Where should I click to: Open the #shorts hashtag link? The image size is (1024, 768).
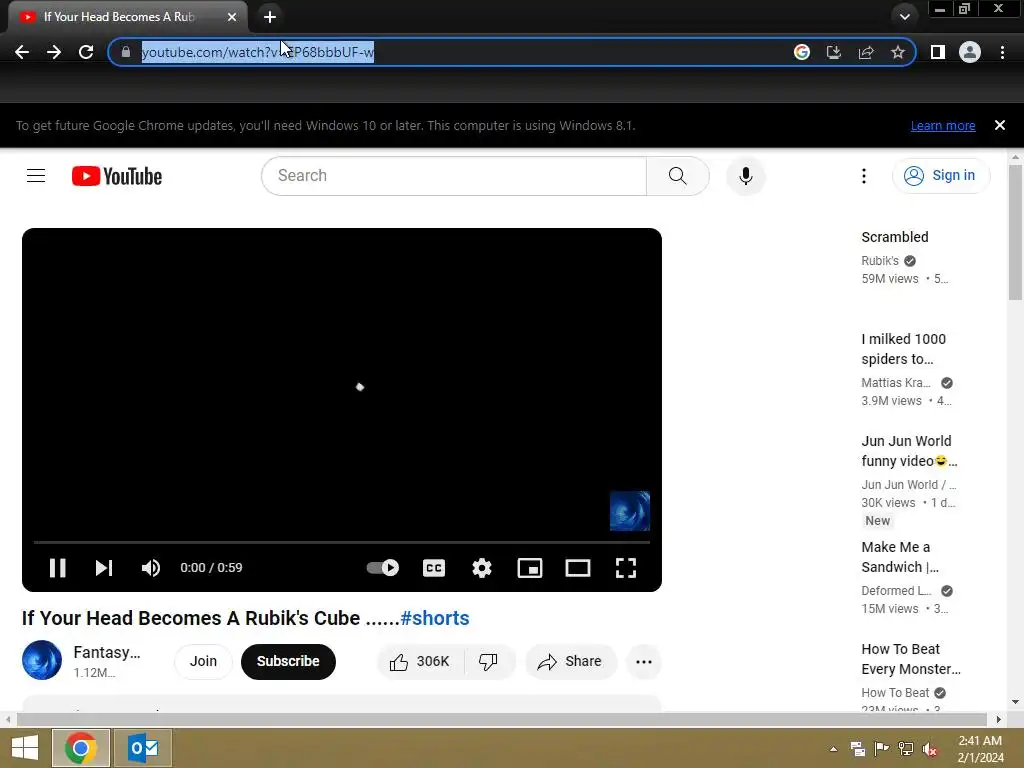pos(435,618)
